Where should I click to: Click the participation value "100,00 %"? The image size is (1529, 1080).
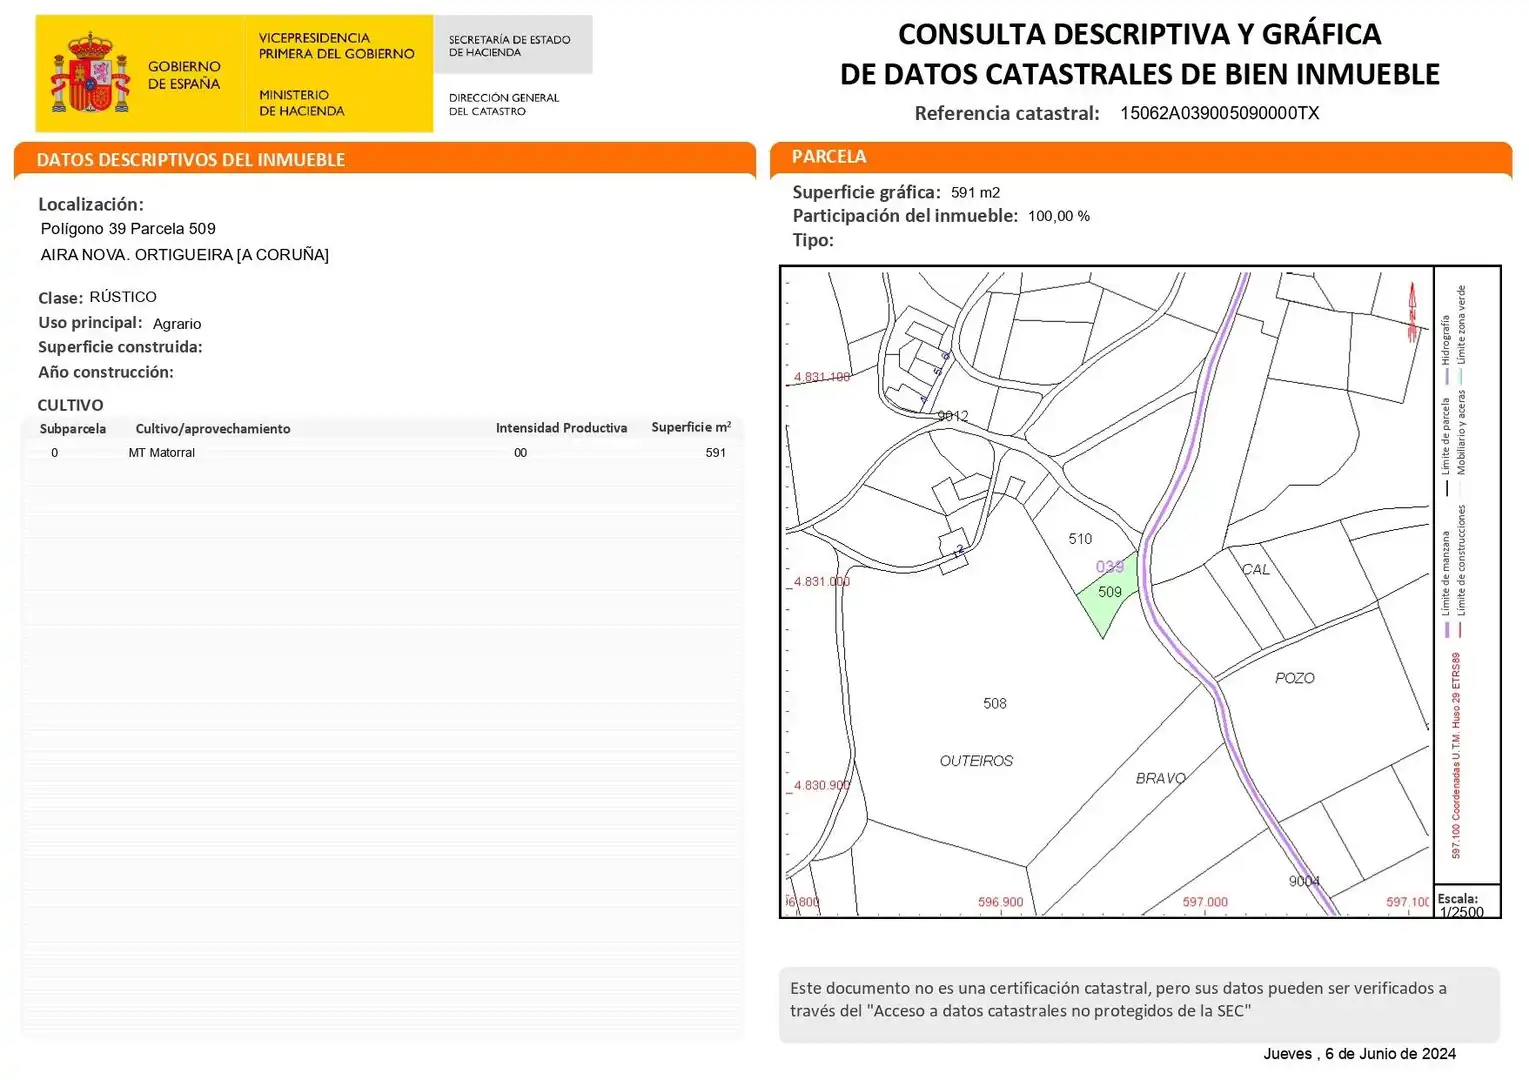(1059, 217)
